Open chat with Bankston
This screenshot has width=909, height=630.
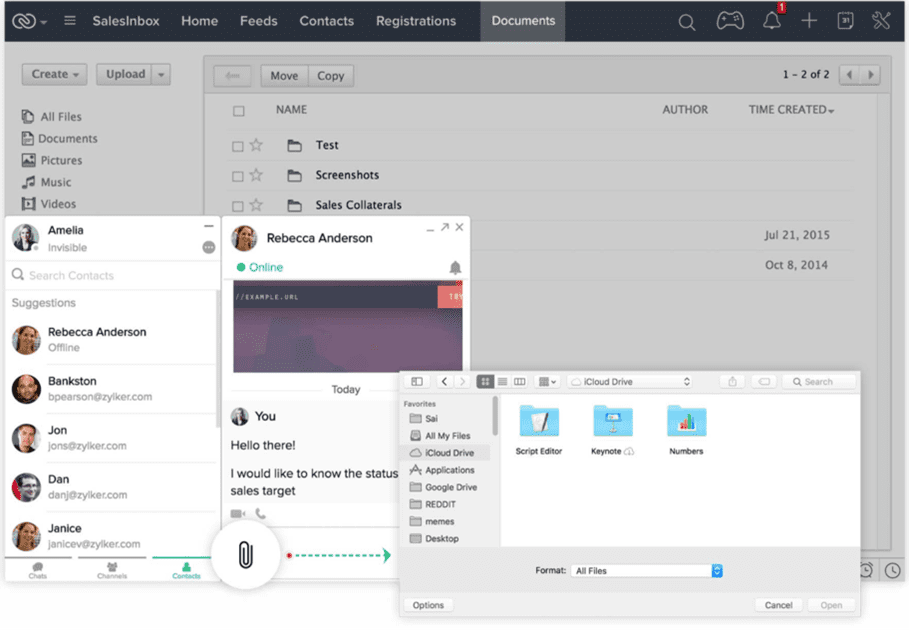pyautogui.click(x=113, y=388)
